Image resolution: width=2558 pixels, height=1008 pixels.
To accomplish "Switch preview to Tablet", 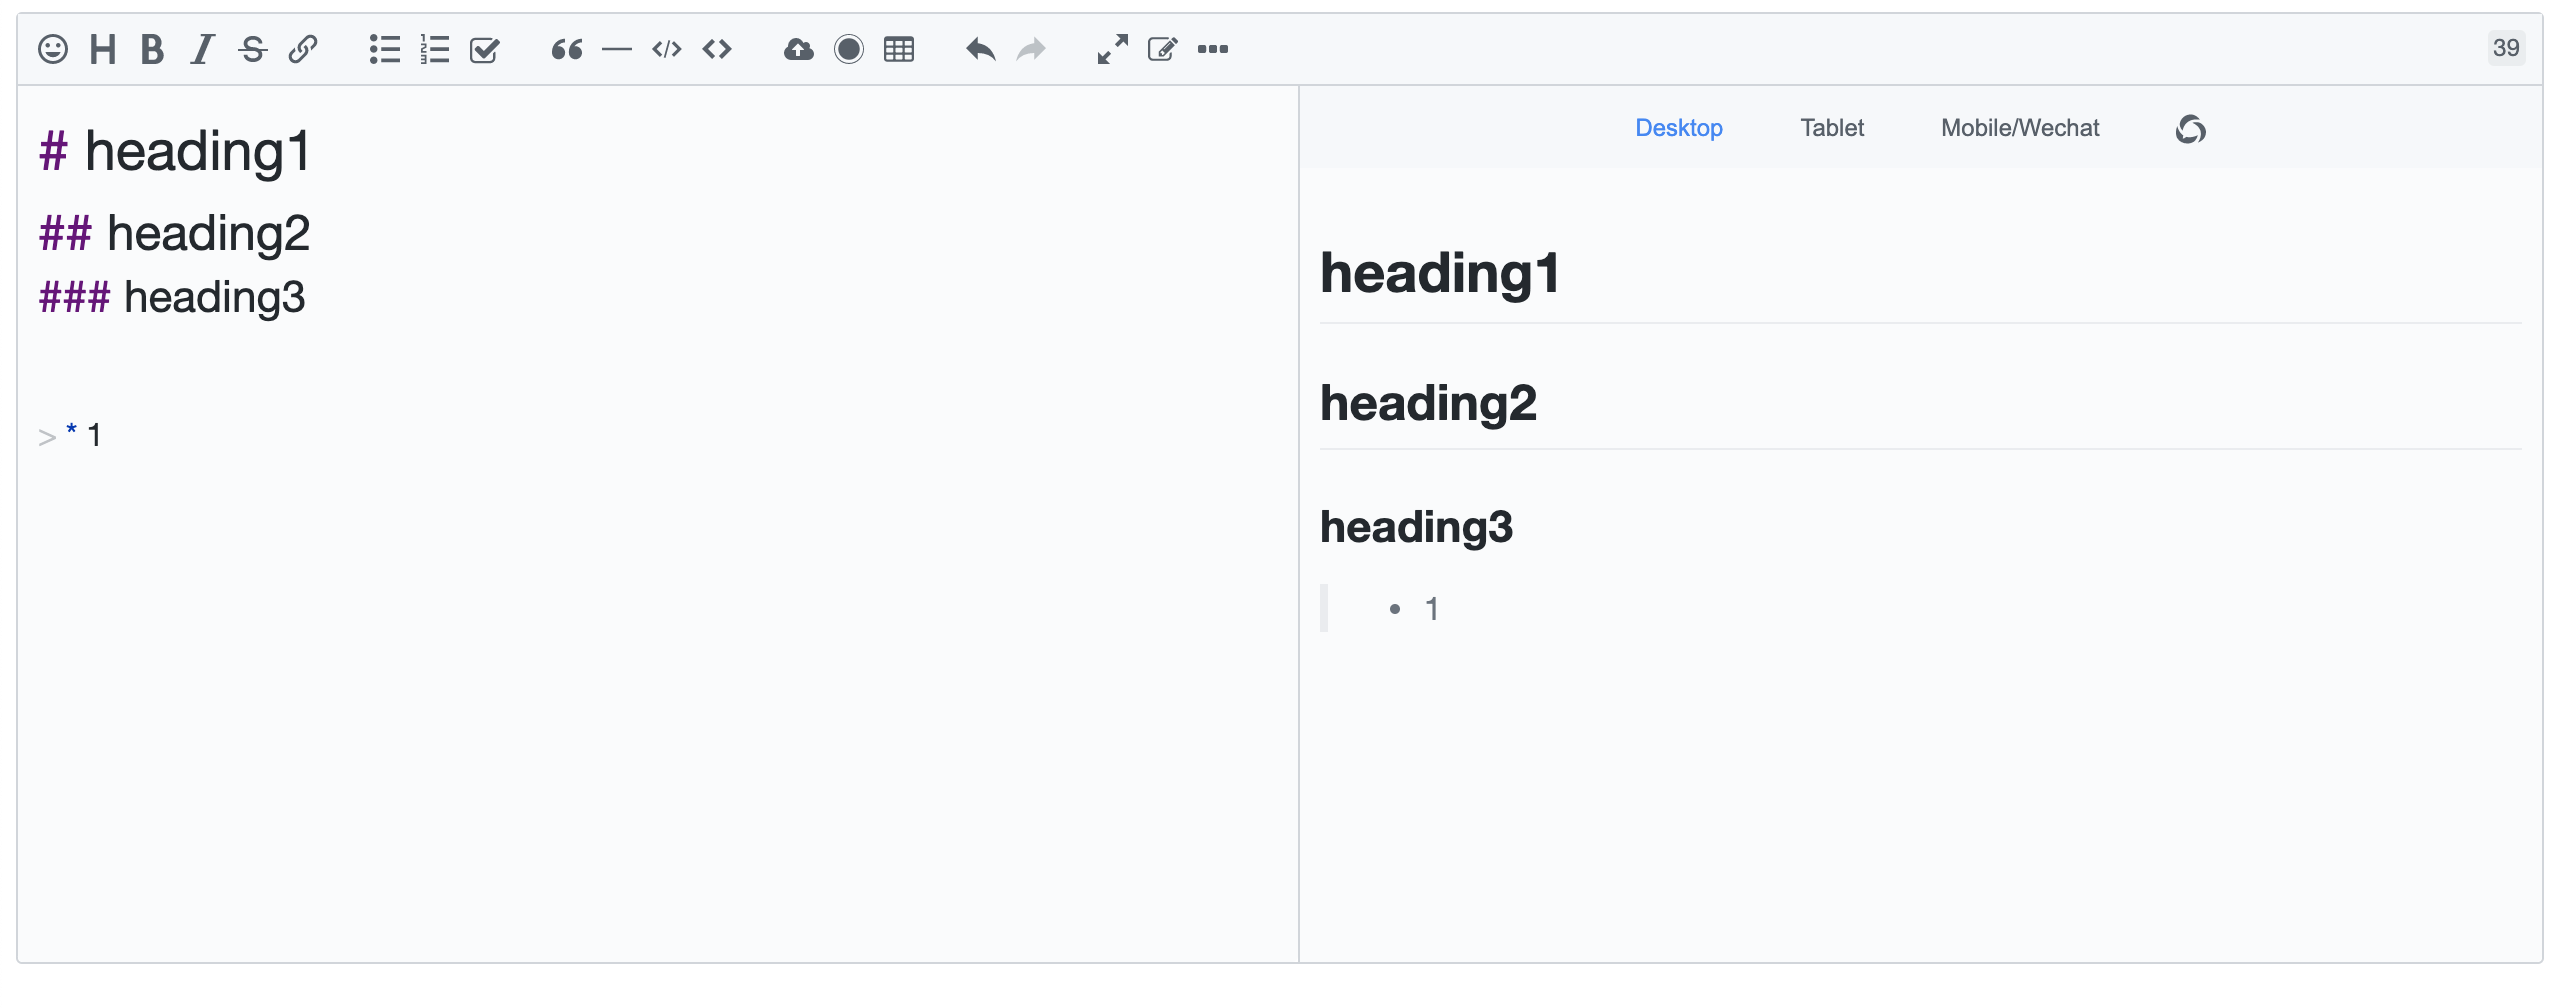I will point(1832,128).
